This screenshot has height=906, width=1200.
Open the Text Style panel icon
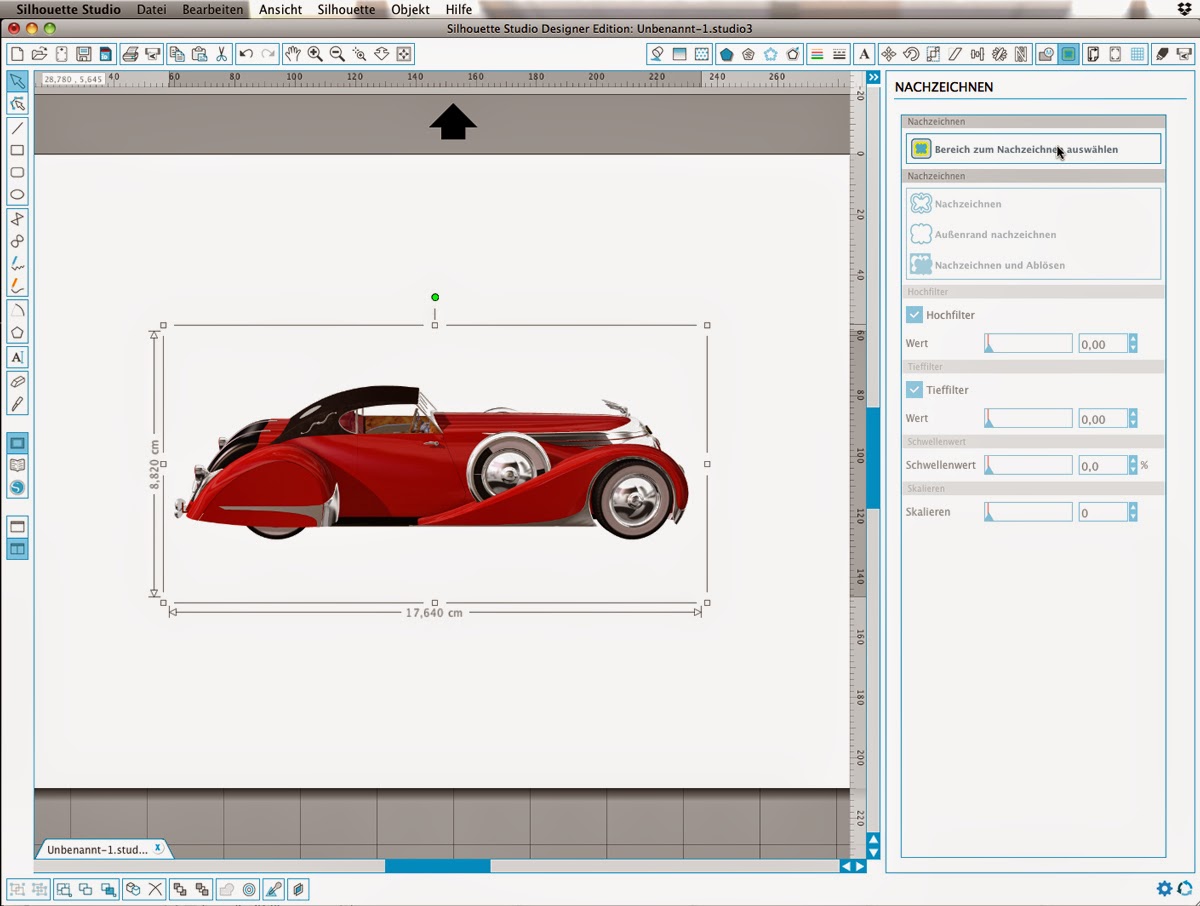tap(864, 54)
